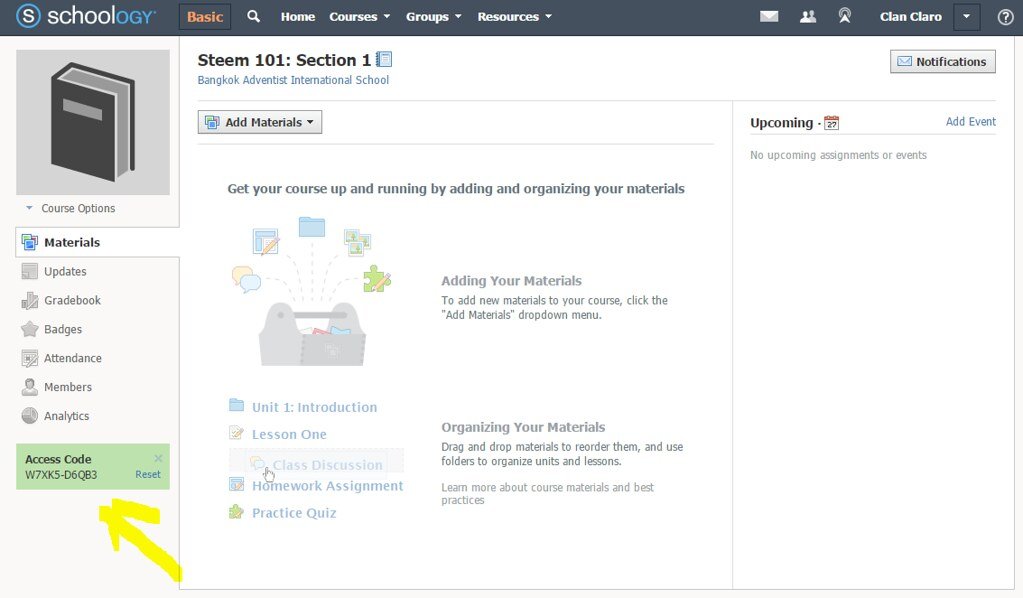Image resolution: width=1023 pixels, height=598 pixels.
Task: Open the notifications broadcast icon
Action: (844, 16)
